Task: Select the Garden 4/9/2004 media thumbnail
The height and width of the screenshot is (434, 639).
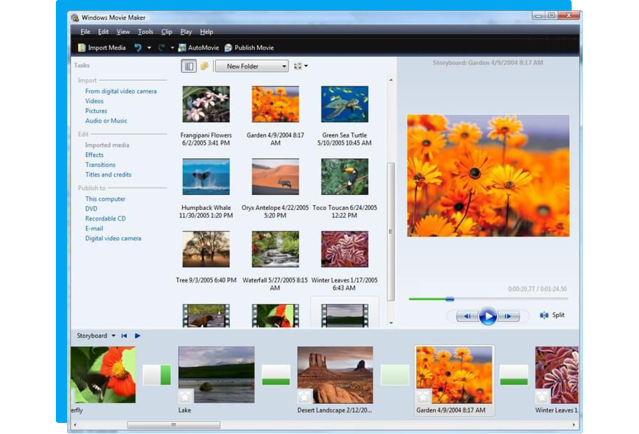Action: click(275, 104)
